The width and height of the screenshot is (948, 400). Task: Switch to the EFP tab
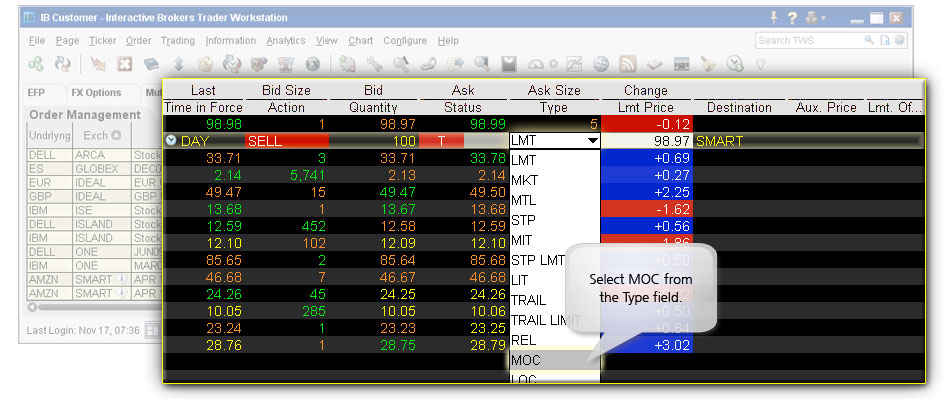coord(36,93)
